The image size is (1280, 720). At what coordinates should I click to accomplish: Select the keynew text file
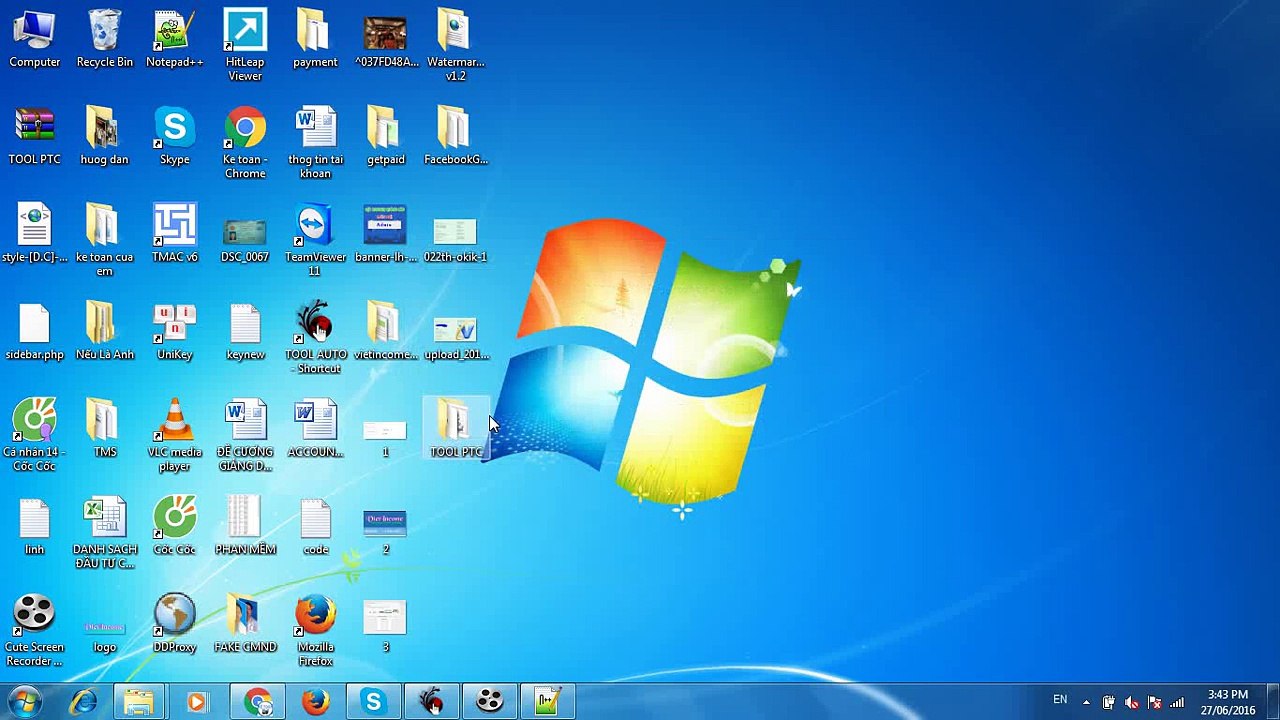click(x=245, y=332)
